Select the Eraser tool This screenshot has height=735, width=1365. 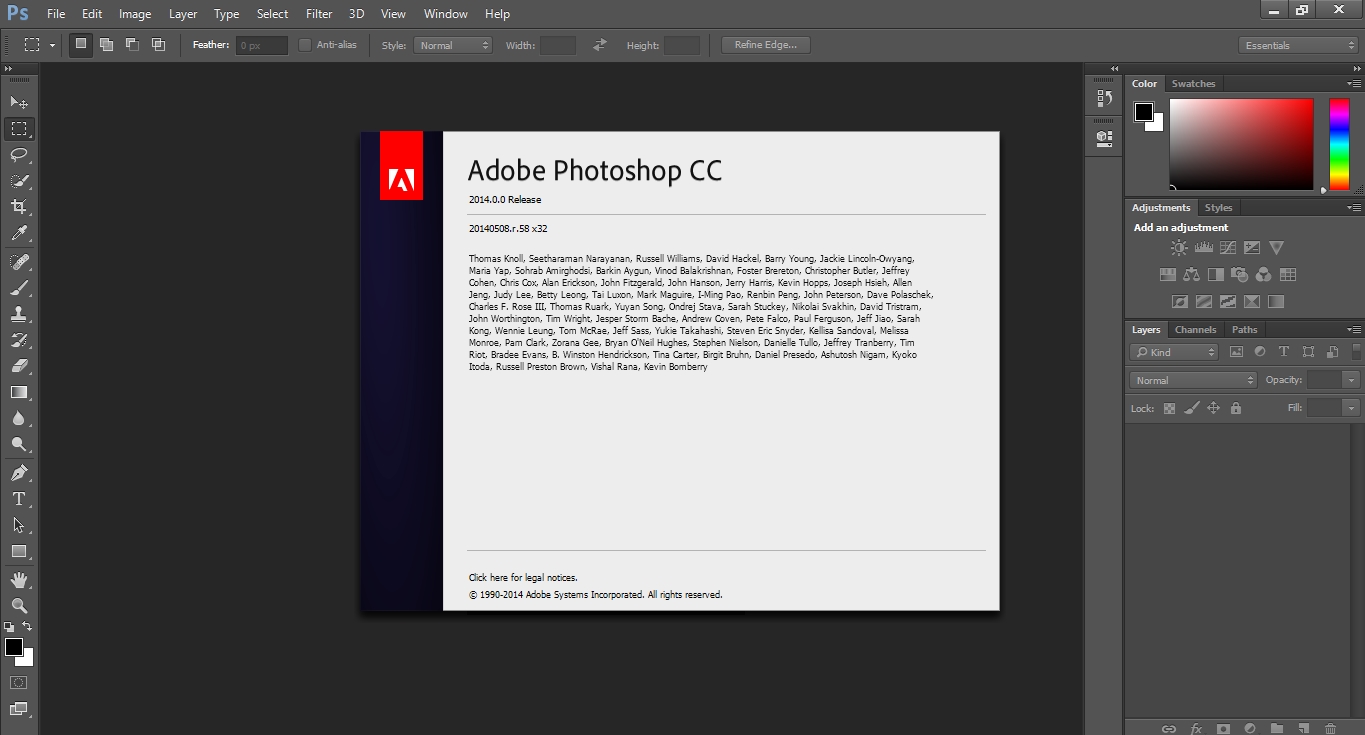[x=19, y=366]
